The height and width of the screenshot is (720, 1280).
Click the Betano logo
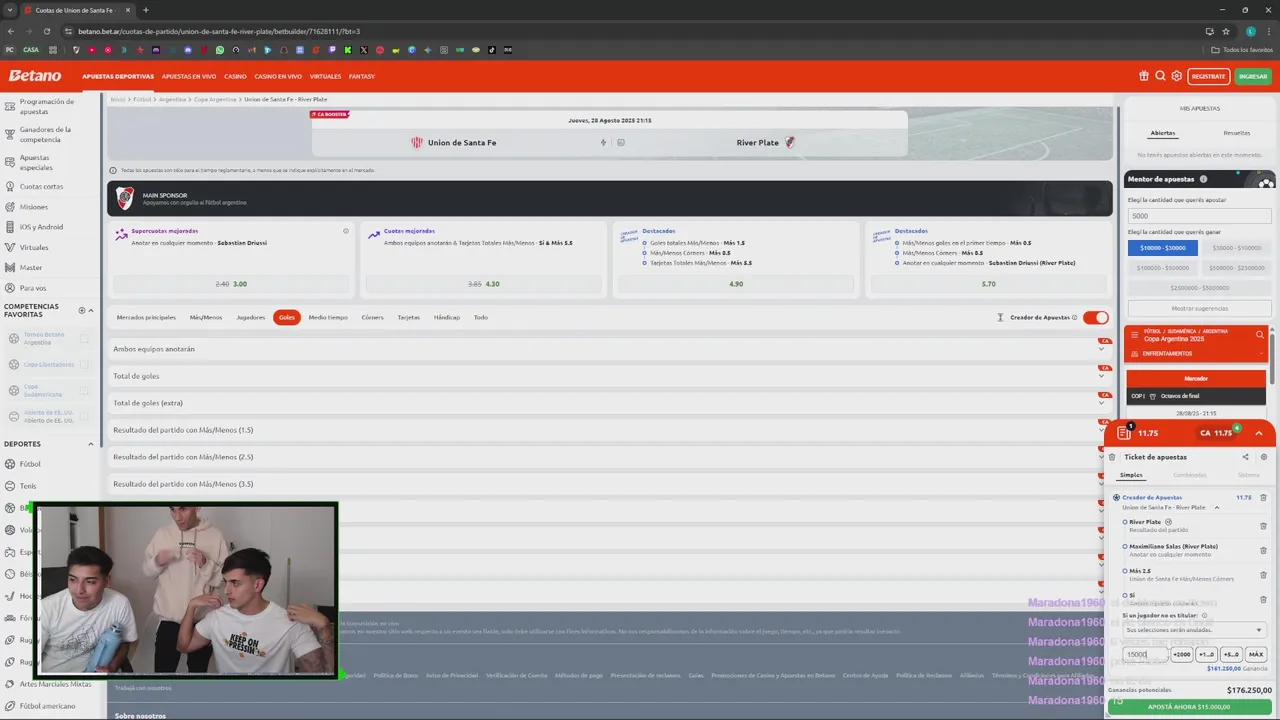click(x=35, y=76)
